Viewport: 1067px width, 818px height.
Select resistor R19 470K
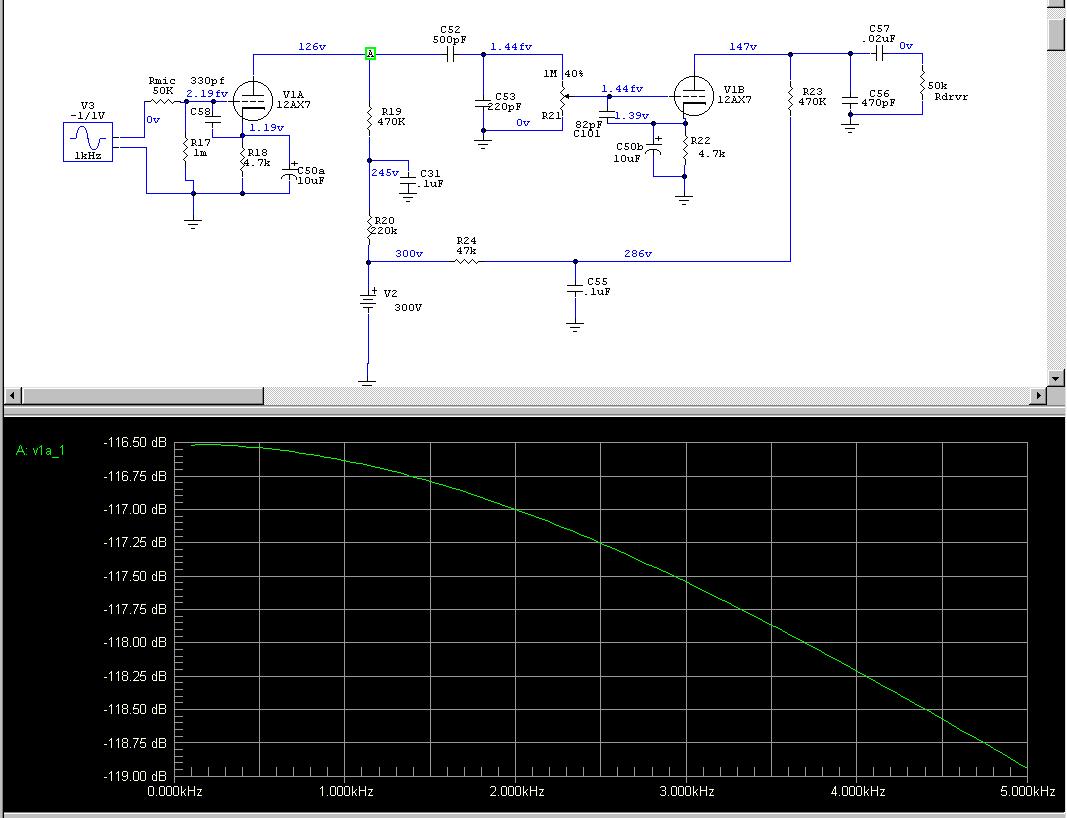tap(370, 119)
